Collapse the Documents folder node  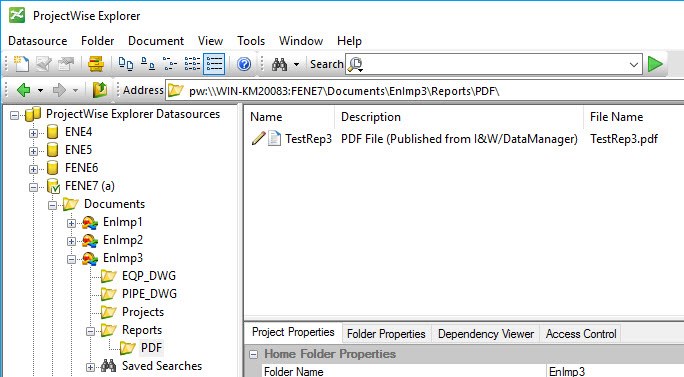pos(52,205)
